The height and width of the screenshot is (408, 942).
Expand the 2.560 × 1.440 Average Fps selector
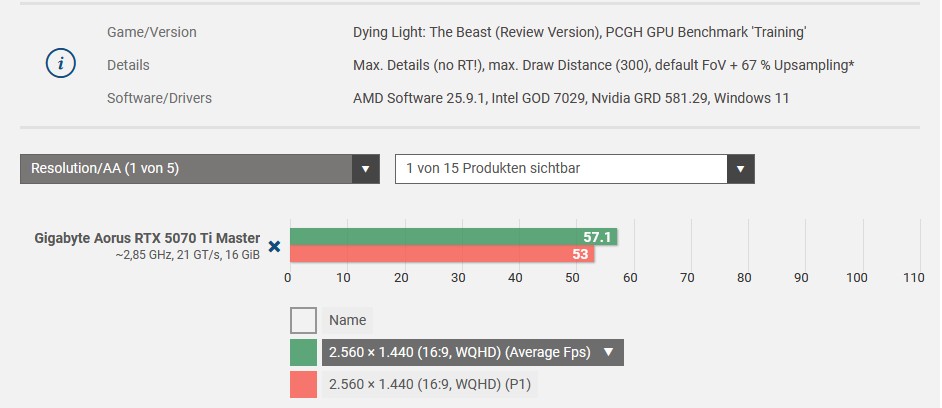pyautogui.click(x=473, y=352)
